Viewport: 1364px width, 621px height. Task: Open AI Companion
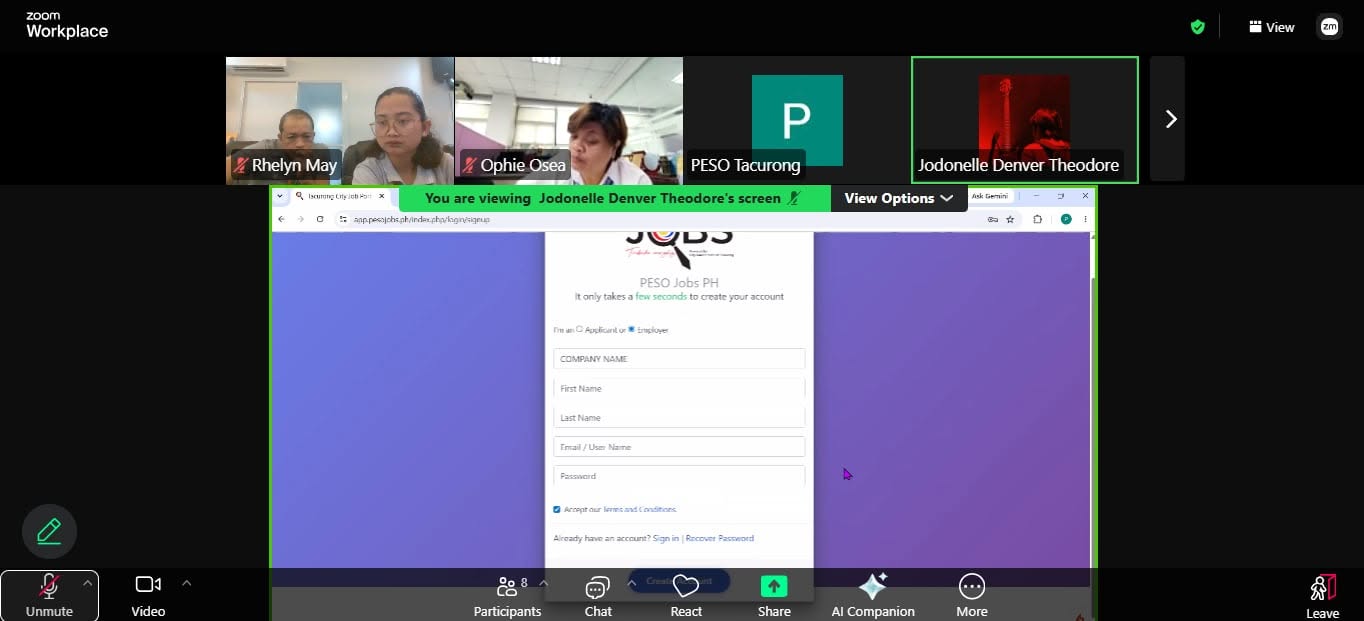pyautogui.click(x=873, y=596)
